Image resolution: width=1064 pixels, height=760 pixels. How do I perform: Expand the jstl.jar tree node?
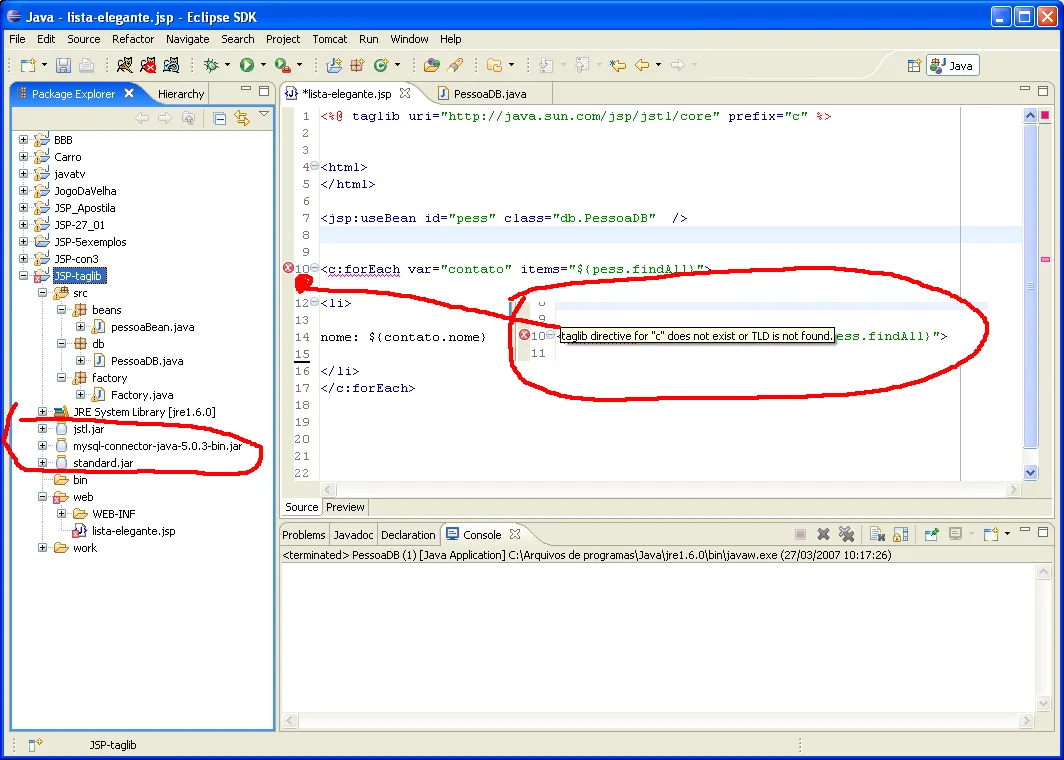pos(42,429)
